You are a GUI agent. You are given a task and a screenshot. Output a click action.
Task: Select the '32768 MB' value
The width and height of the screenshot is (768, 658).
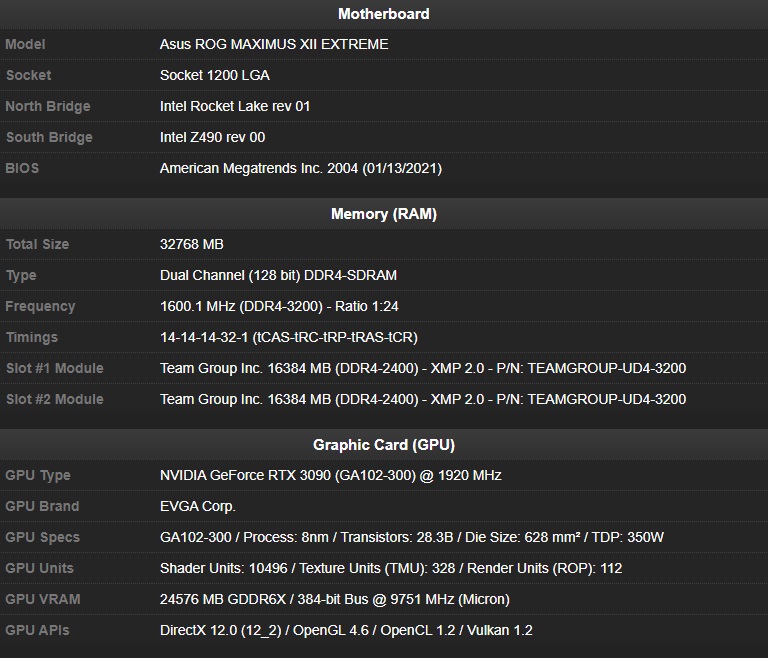coord(192,244)
